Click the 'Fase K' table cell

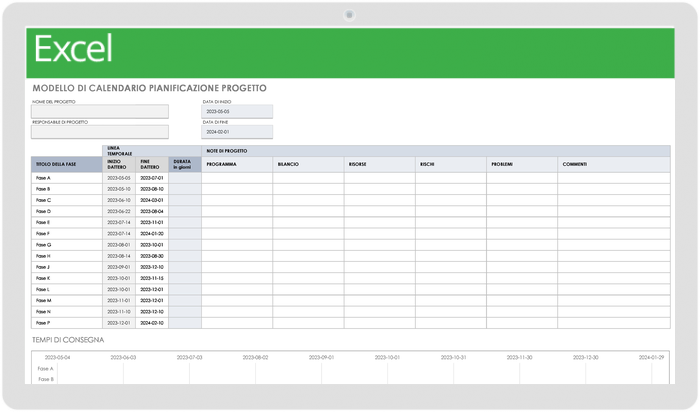point(67,279)
